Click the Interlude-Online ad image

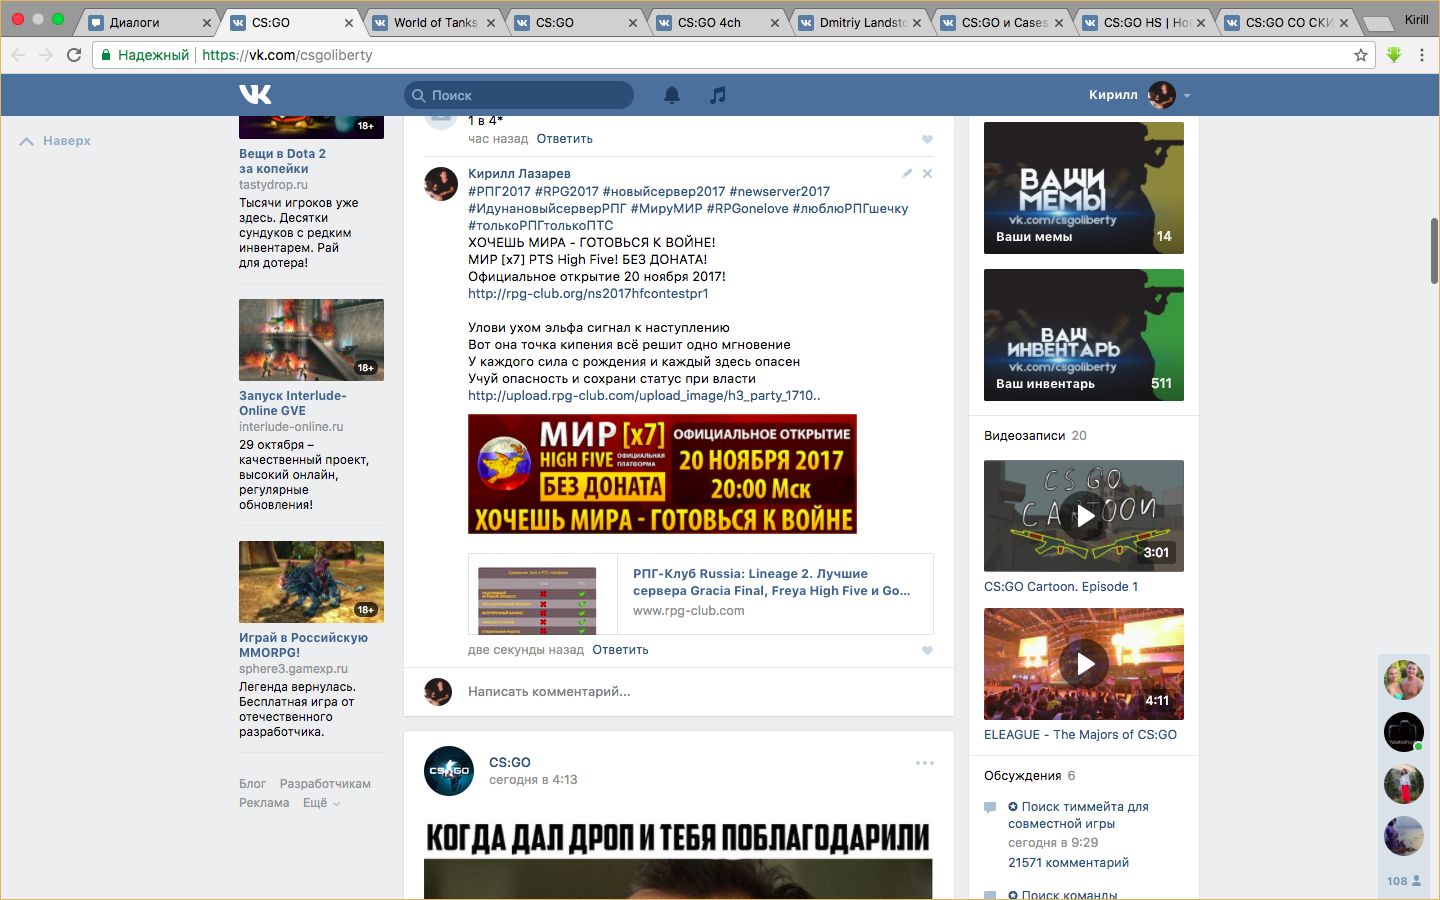tap(311, 340)
